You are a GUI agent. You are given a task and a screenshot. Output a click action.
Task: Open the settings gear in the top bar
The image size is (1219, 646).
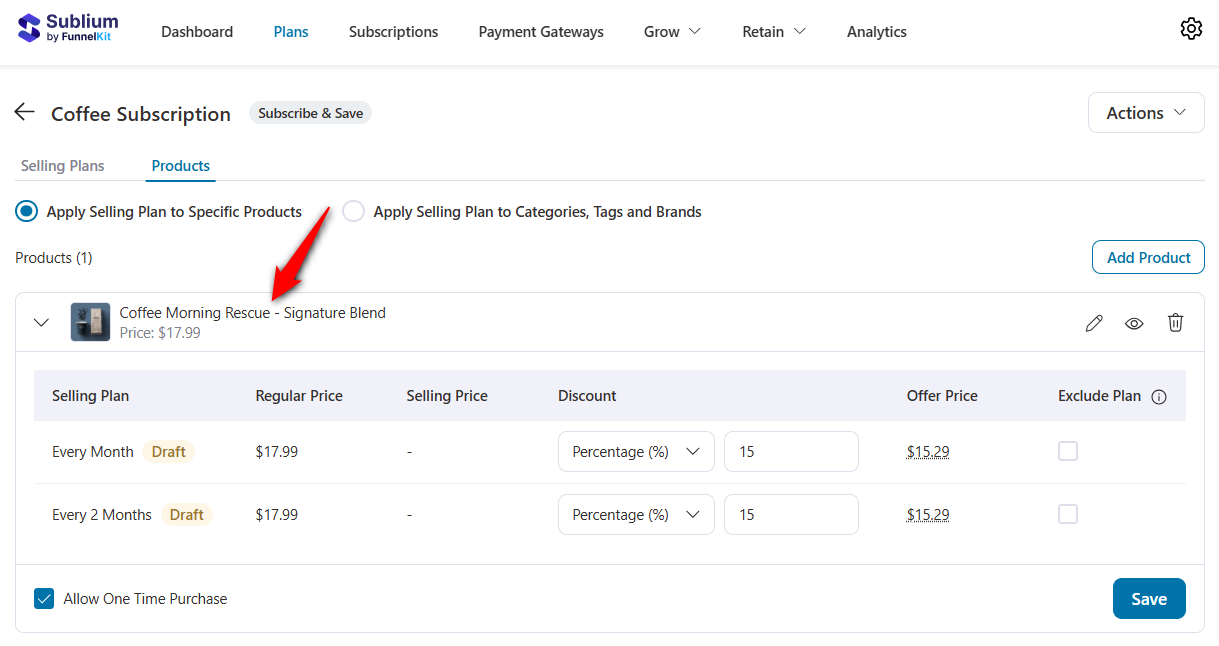coord(1191,29)
